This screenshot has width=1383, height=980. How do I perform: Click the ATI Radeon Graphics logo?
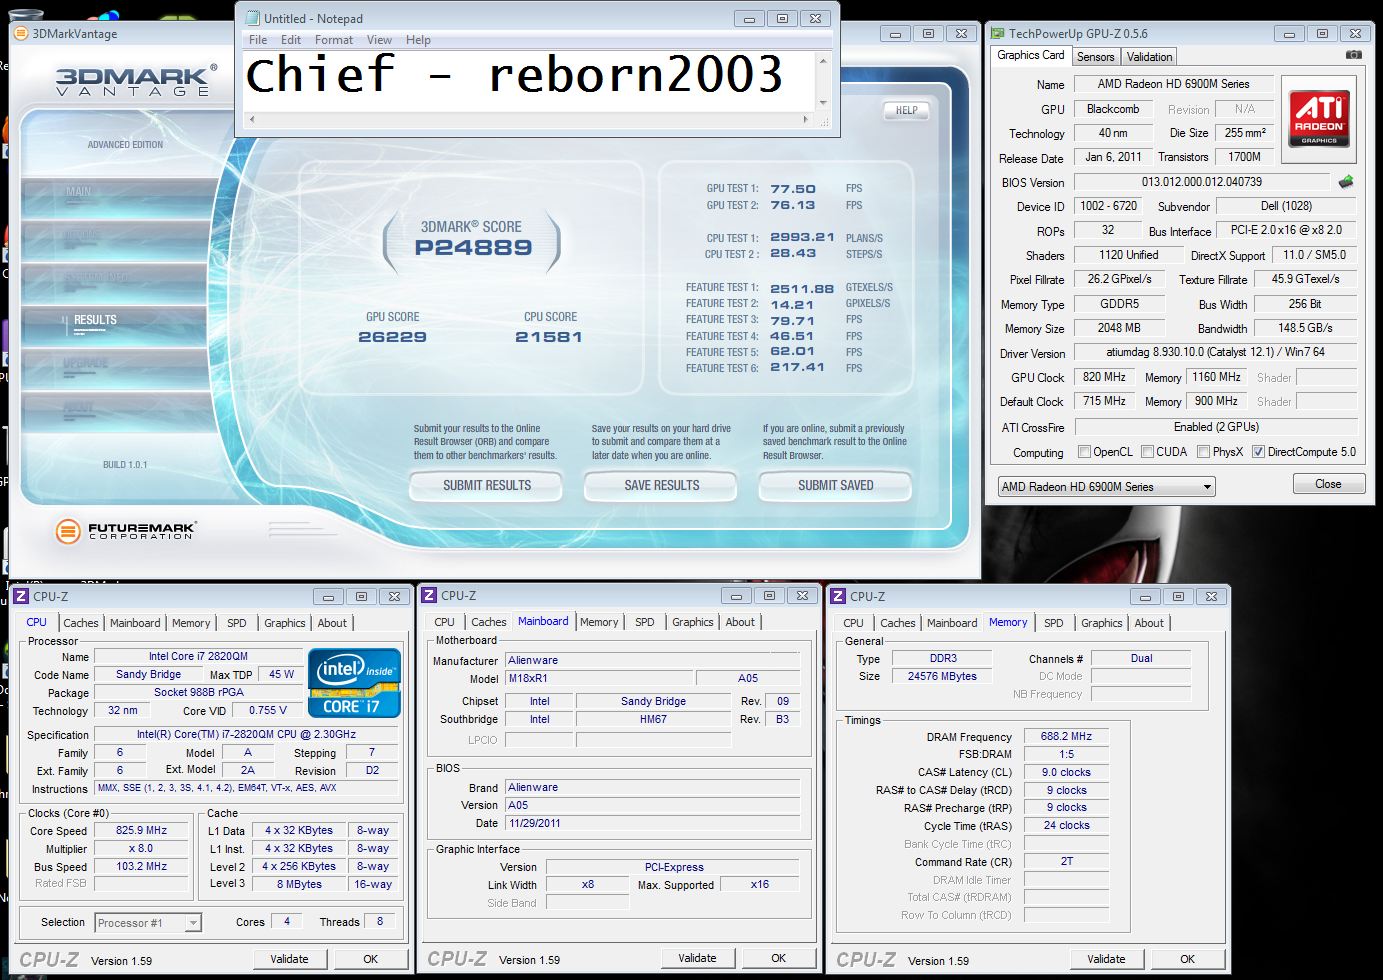1319,118
